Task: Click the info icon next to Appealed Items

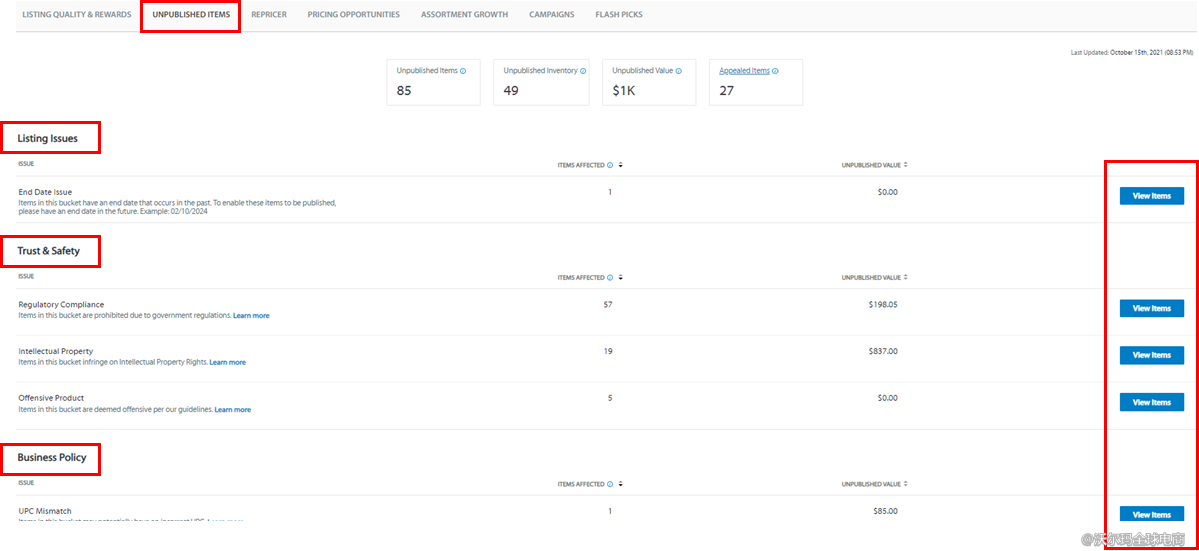Action: 775,71
